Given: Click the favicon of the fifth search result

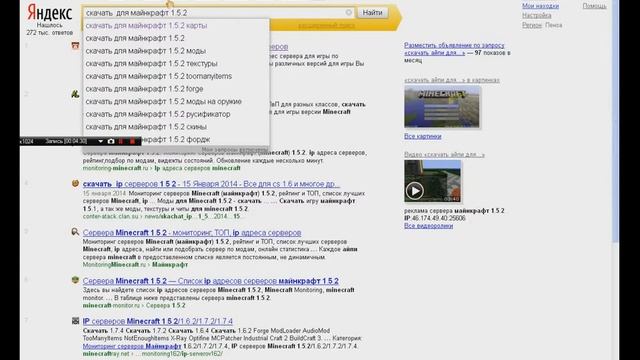Looking at the screenshot, I should tap(75, 232).
